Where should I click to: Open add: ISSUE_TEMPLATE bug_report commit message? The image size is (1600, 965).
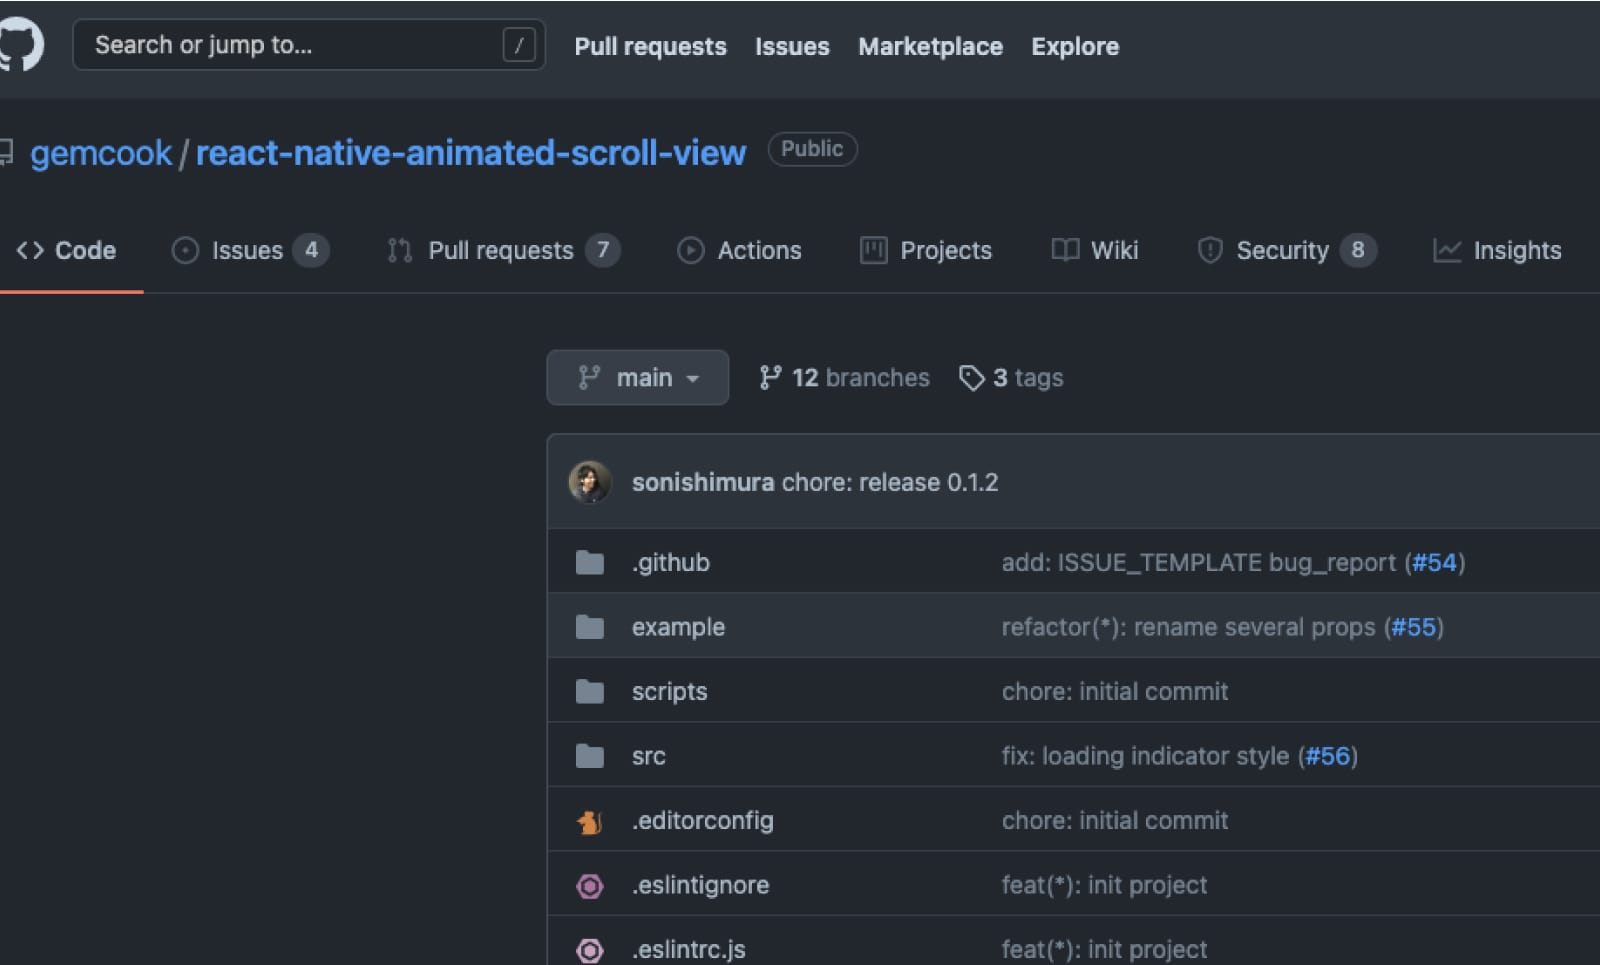coord(1199,562)
